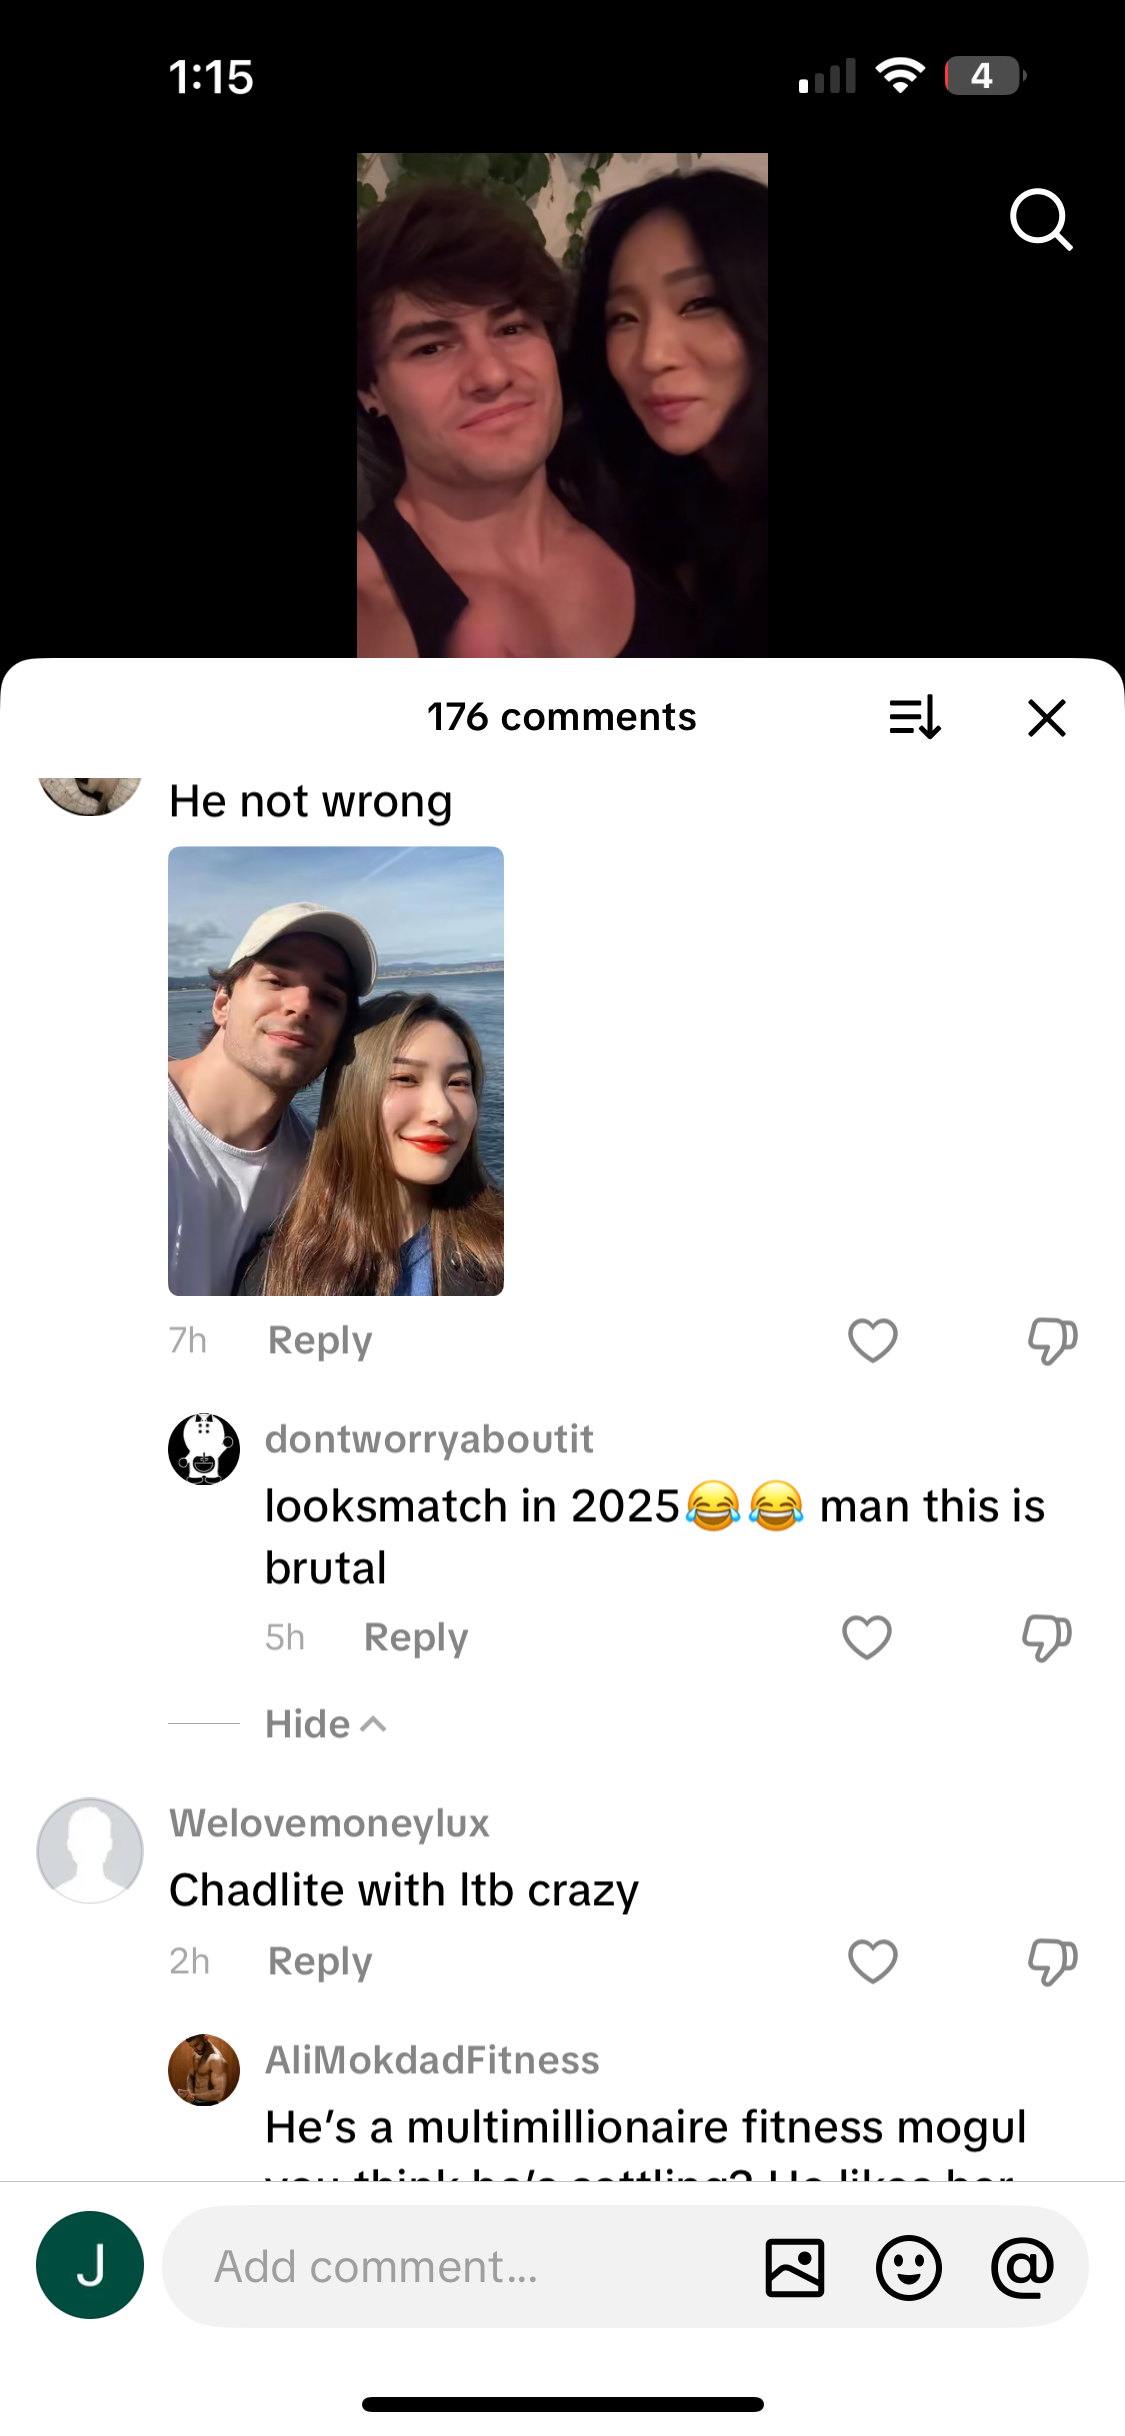
Task: Open the comment sort options
Action: tap(914, 717)
